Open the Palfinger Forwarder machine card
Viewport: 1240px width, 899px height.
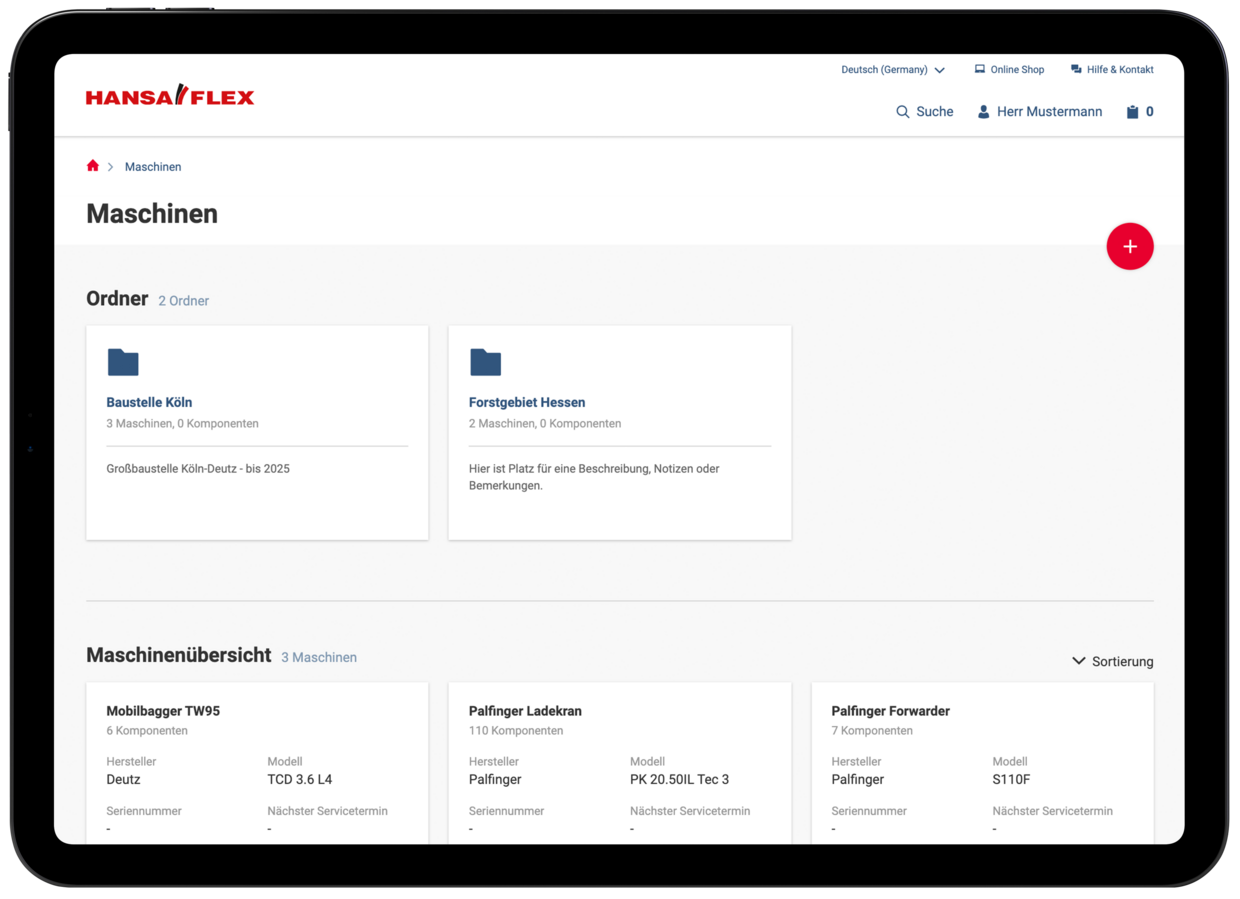tap(982, 763)
